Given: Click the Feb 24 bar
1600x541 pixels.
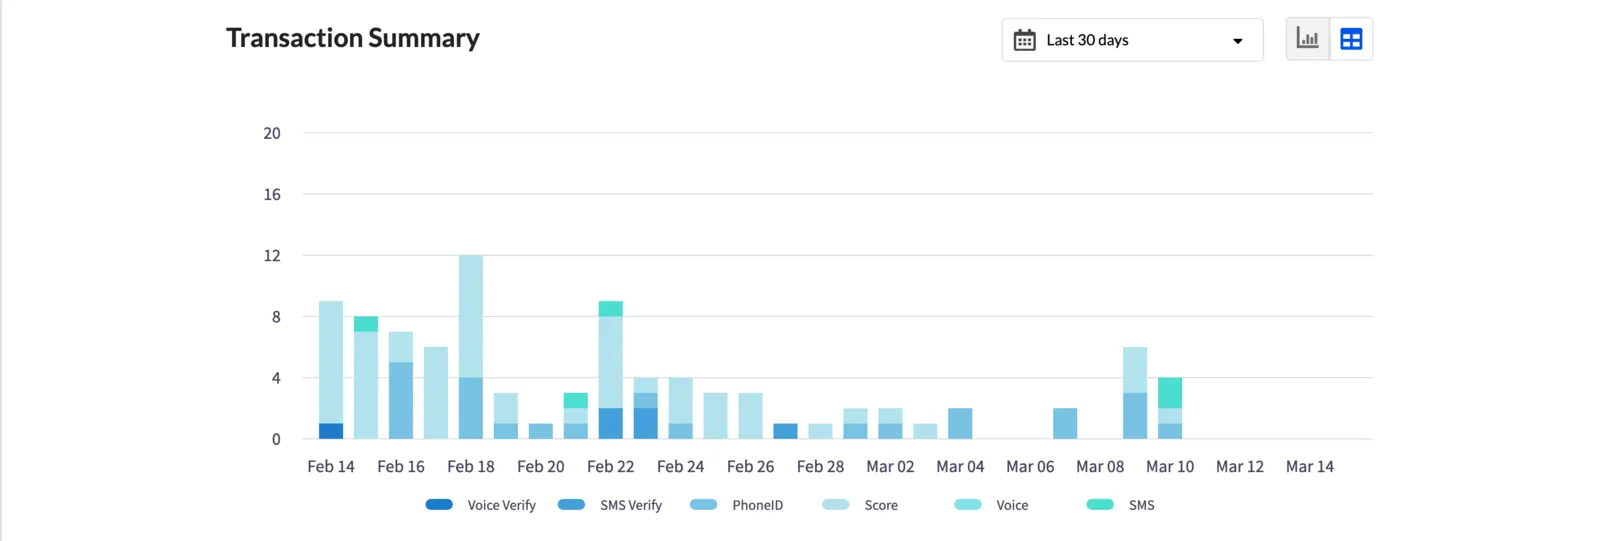Looking at the screenshot, I should (681, 408).
